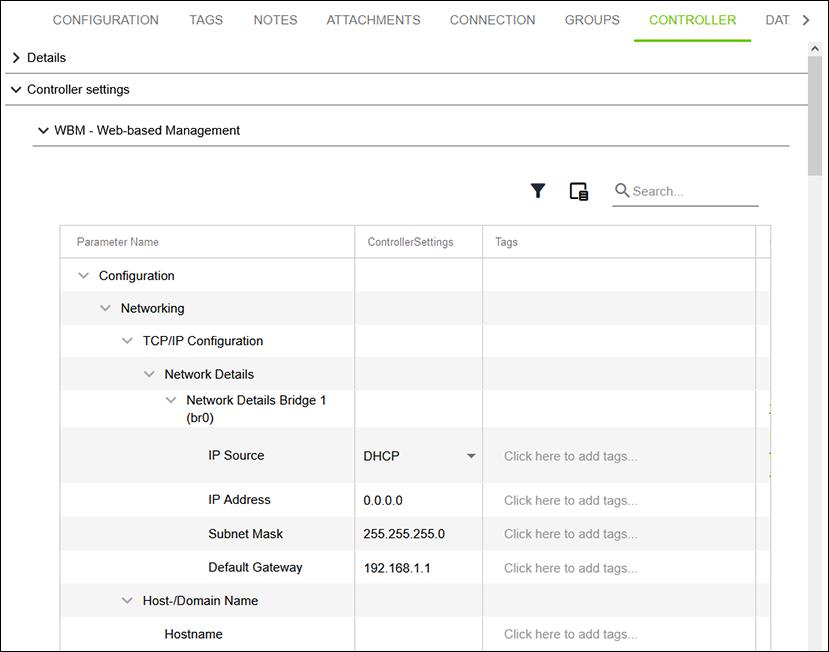Open the filter funnel icon
829x652 pixels.
(x=538, y=190)
